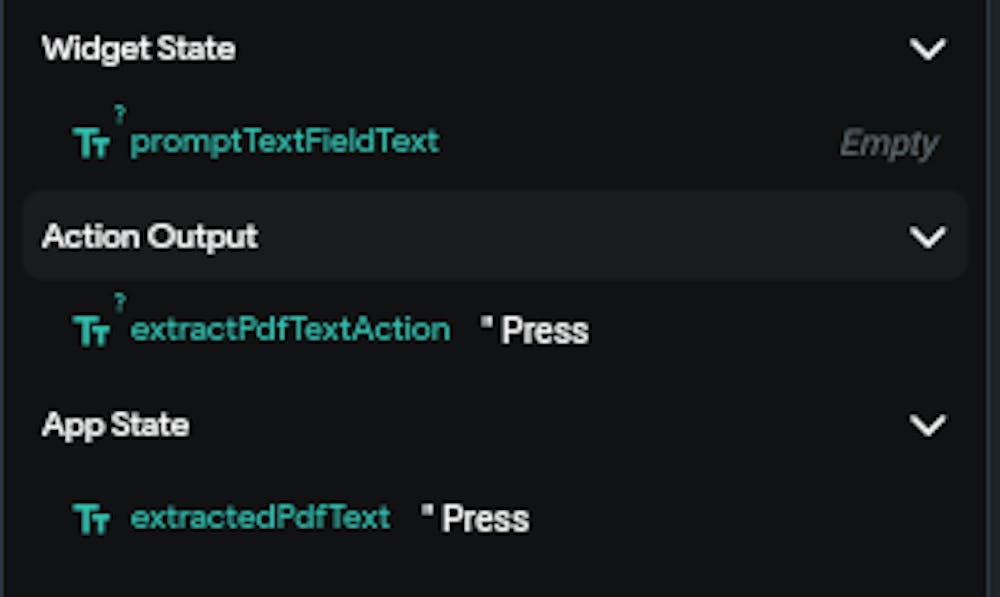1000x597 pixels.
Task: Click the text type icon beside extractedPdfText
Action: click(91, 519)
